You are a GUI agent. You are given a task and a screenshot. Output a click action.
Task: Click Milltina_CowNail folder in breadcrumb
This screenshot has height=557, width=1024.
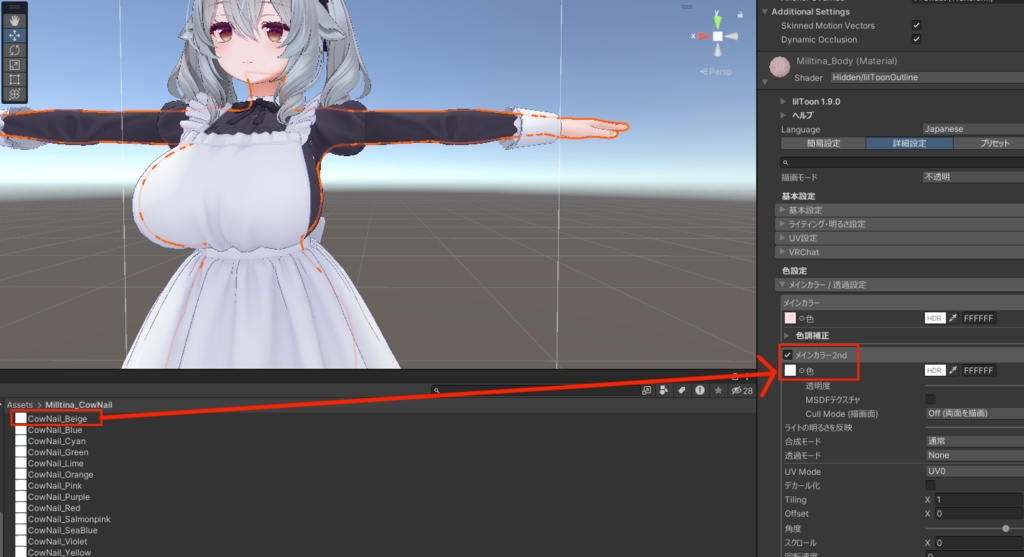[78, 405]
